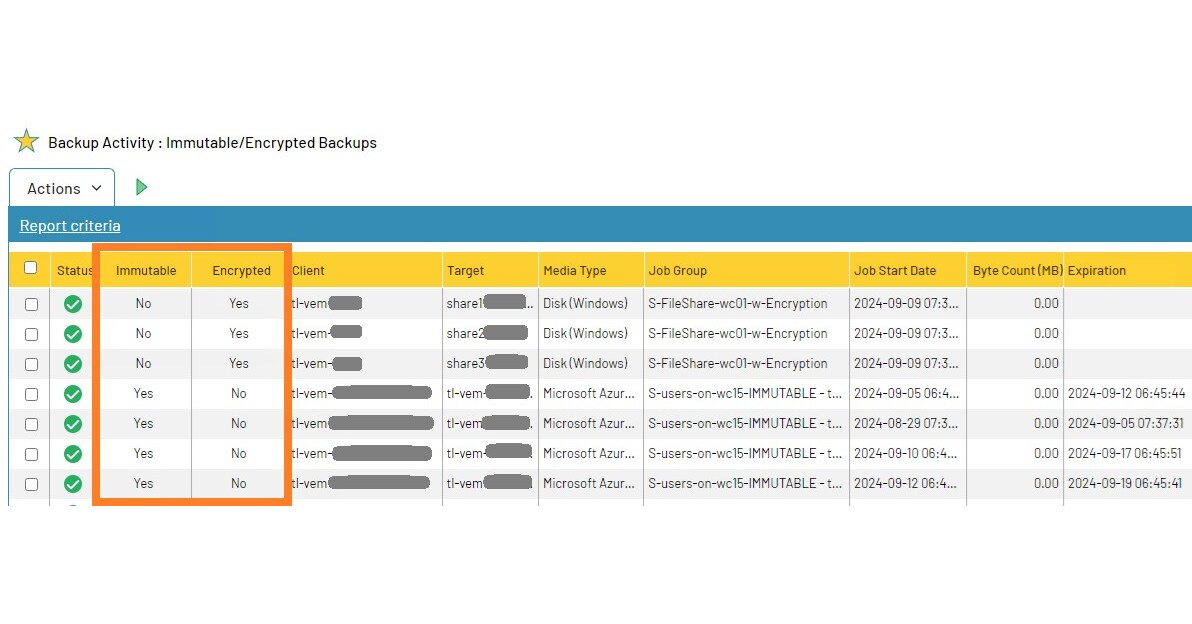Open the Actions dropdown menu

click(x=61, y=188)
